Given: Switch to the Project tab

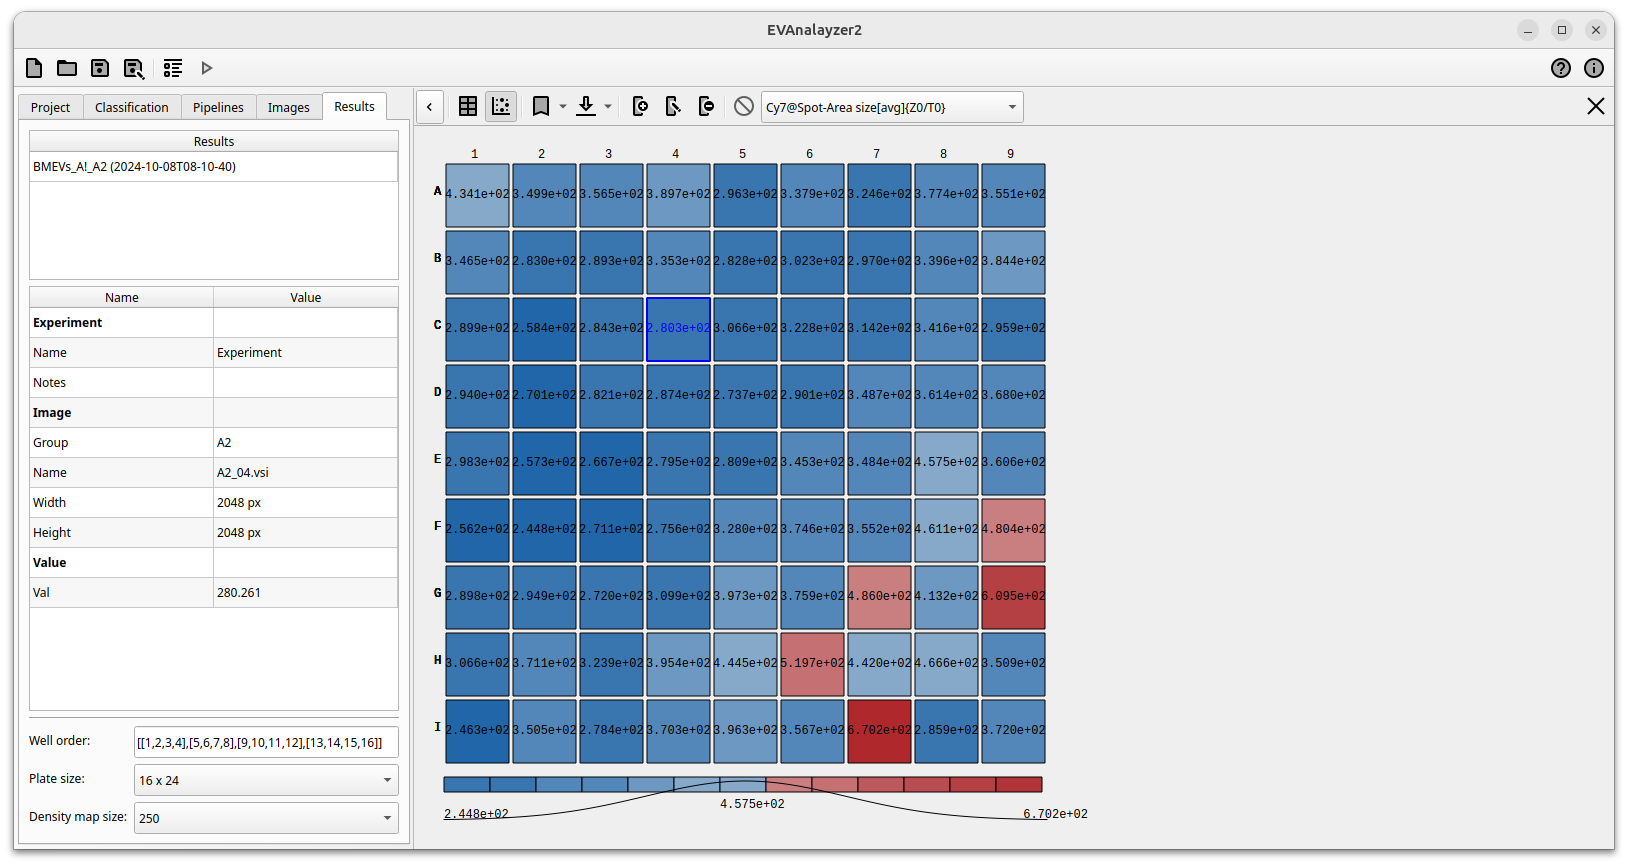Looking at the screenshot, I should (x=50, y=107).
